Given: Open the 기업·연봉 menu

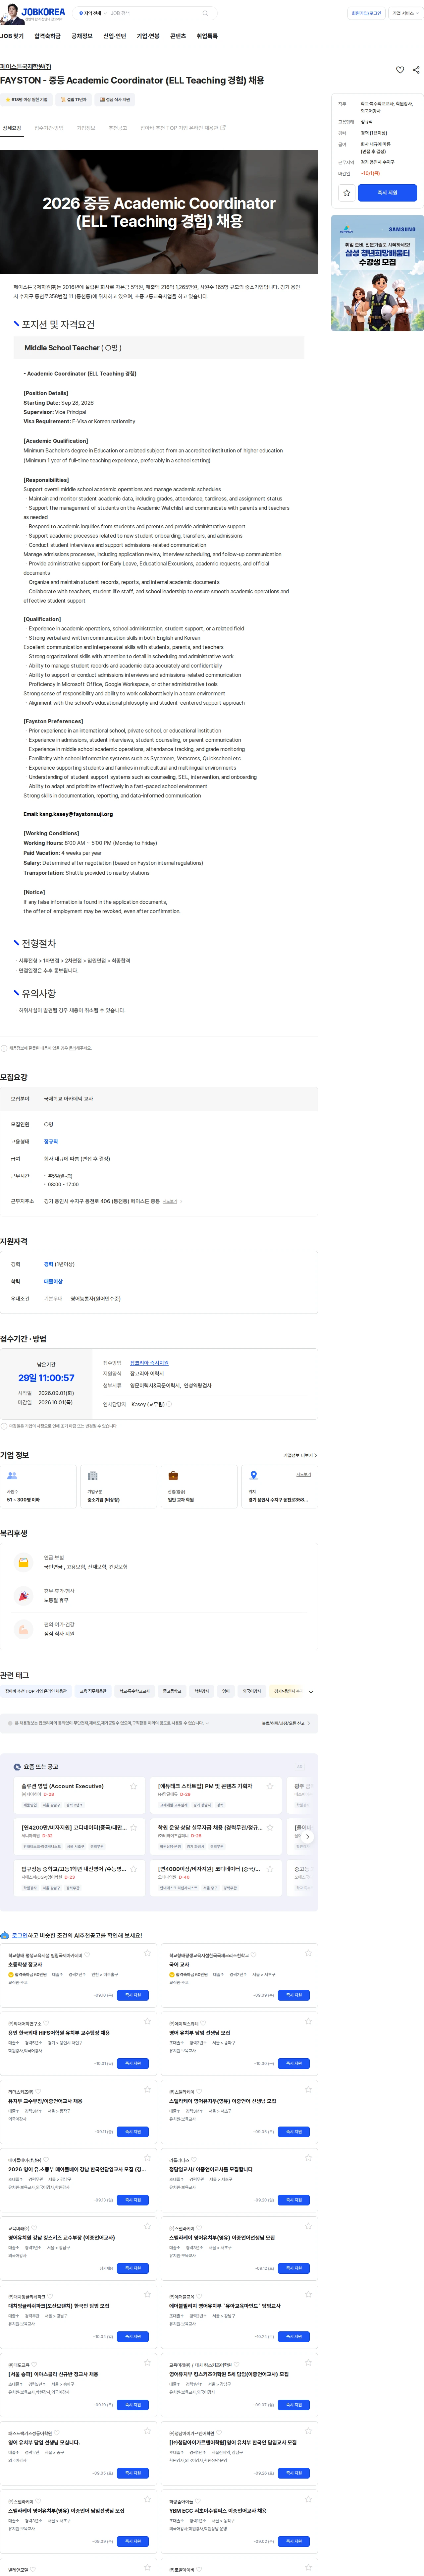Looking at the screenshot, I should click(148, 36).
